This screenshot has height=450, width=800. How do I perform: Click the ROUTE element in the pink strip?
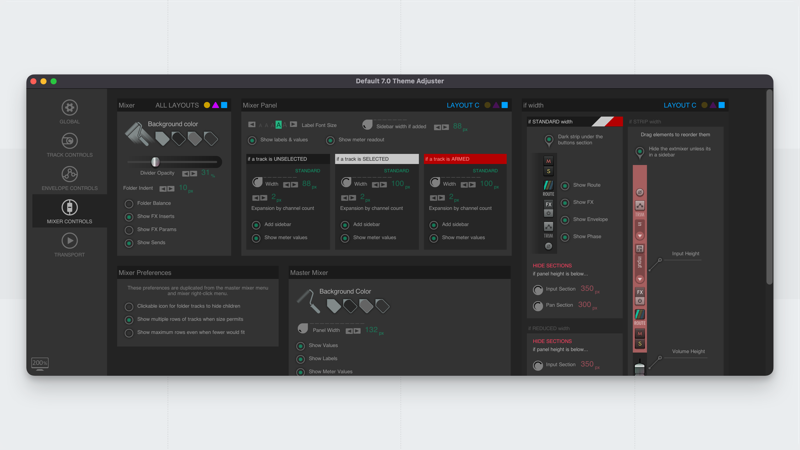(x=639, y=317)
